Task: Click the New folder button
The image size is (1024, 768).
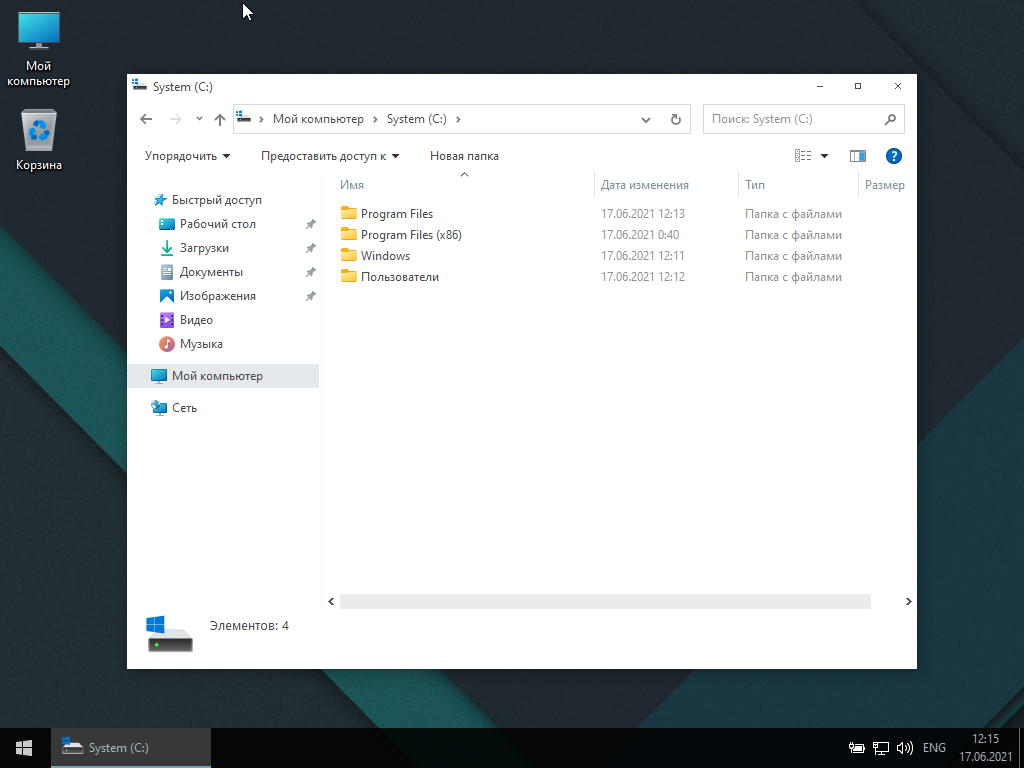Action: pyautogui.click(x=464, y=156)
